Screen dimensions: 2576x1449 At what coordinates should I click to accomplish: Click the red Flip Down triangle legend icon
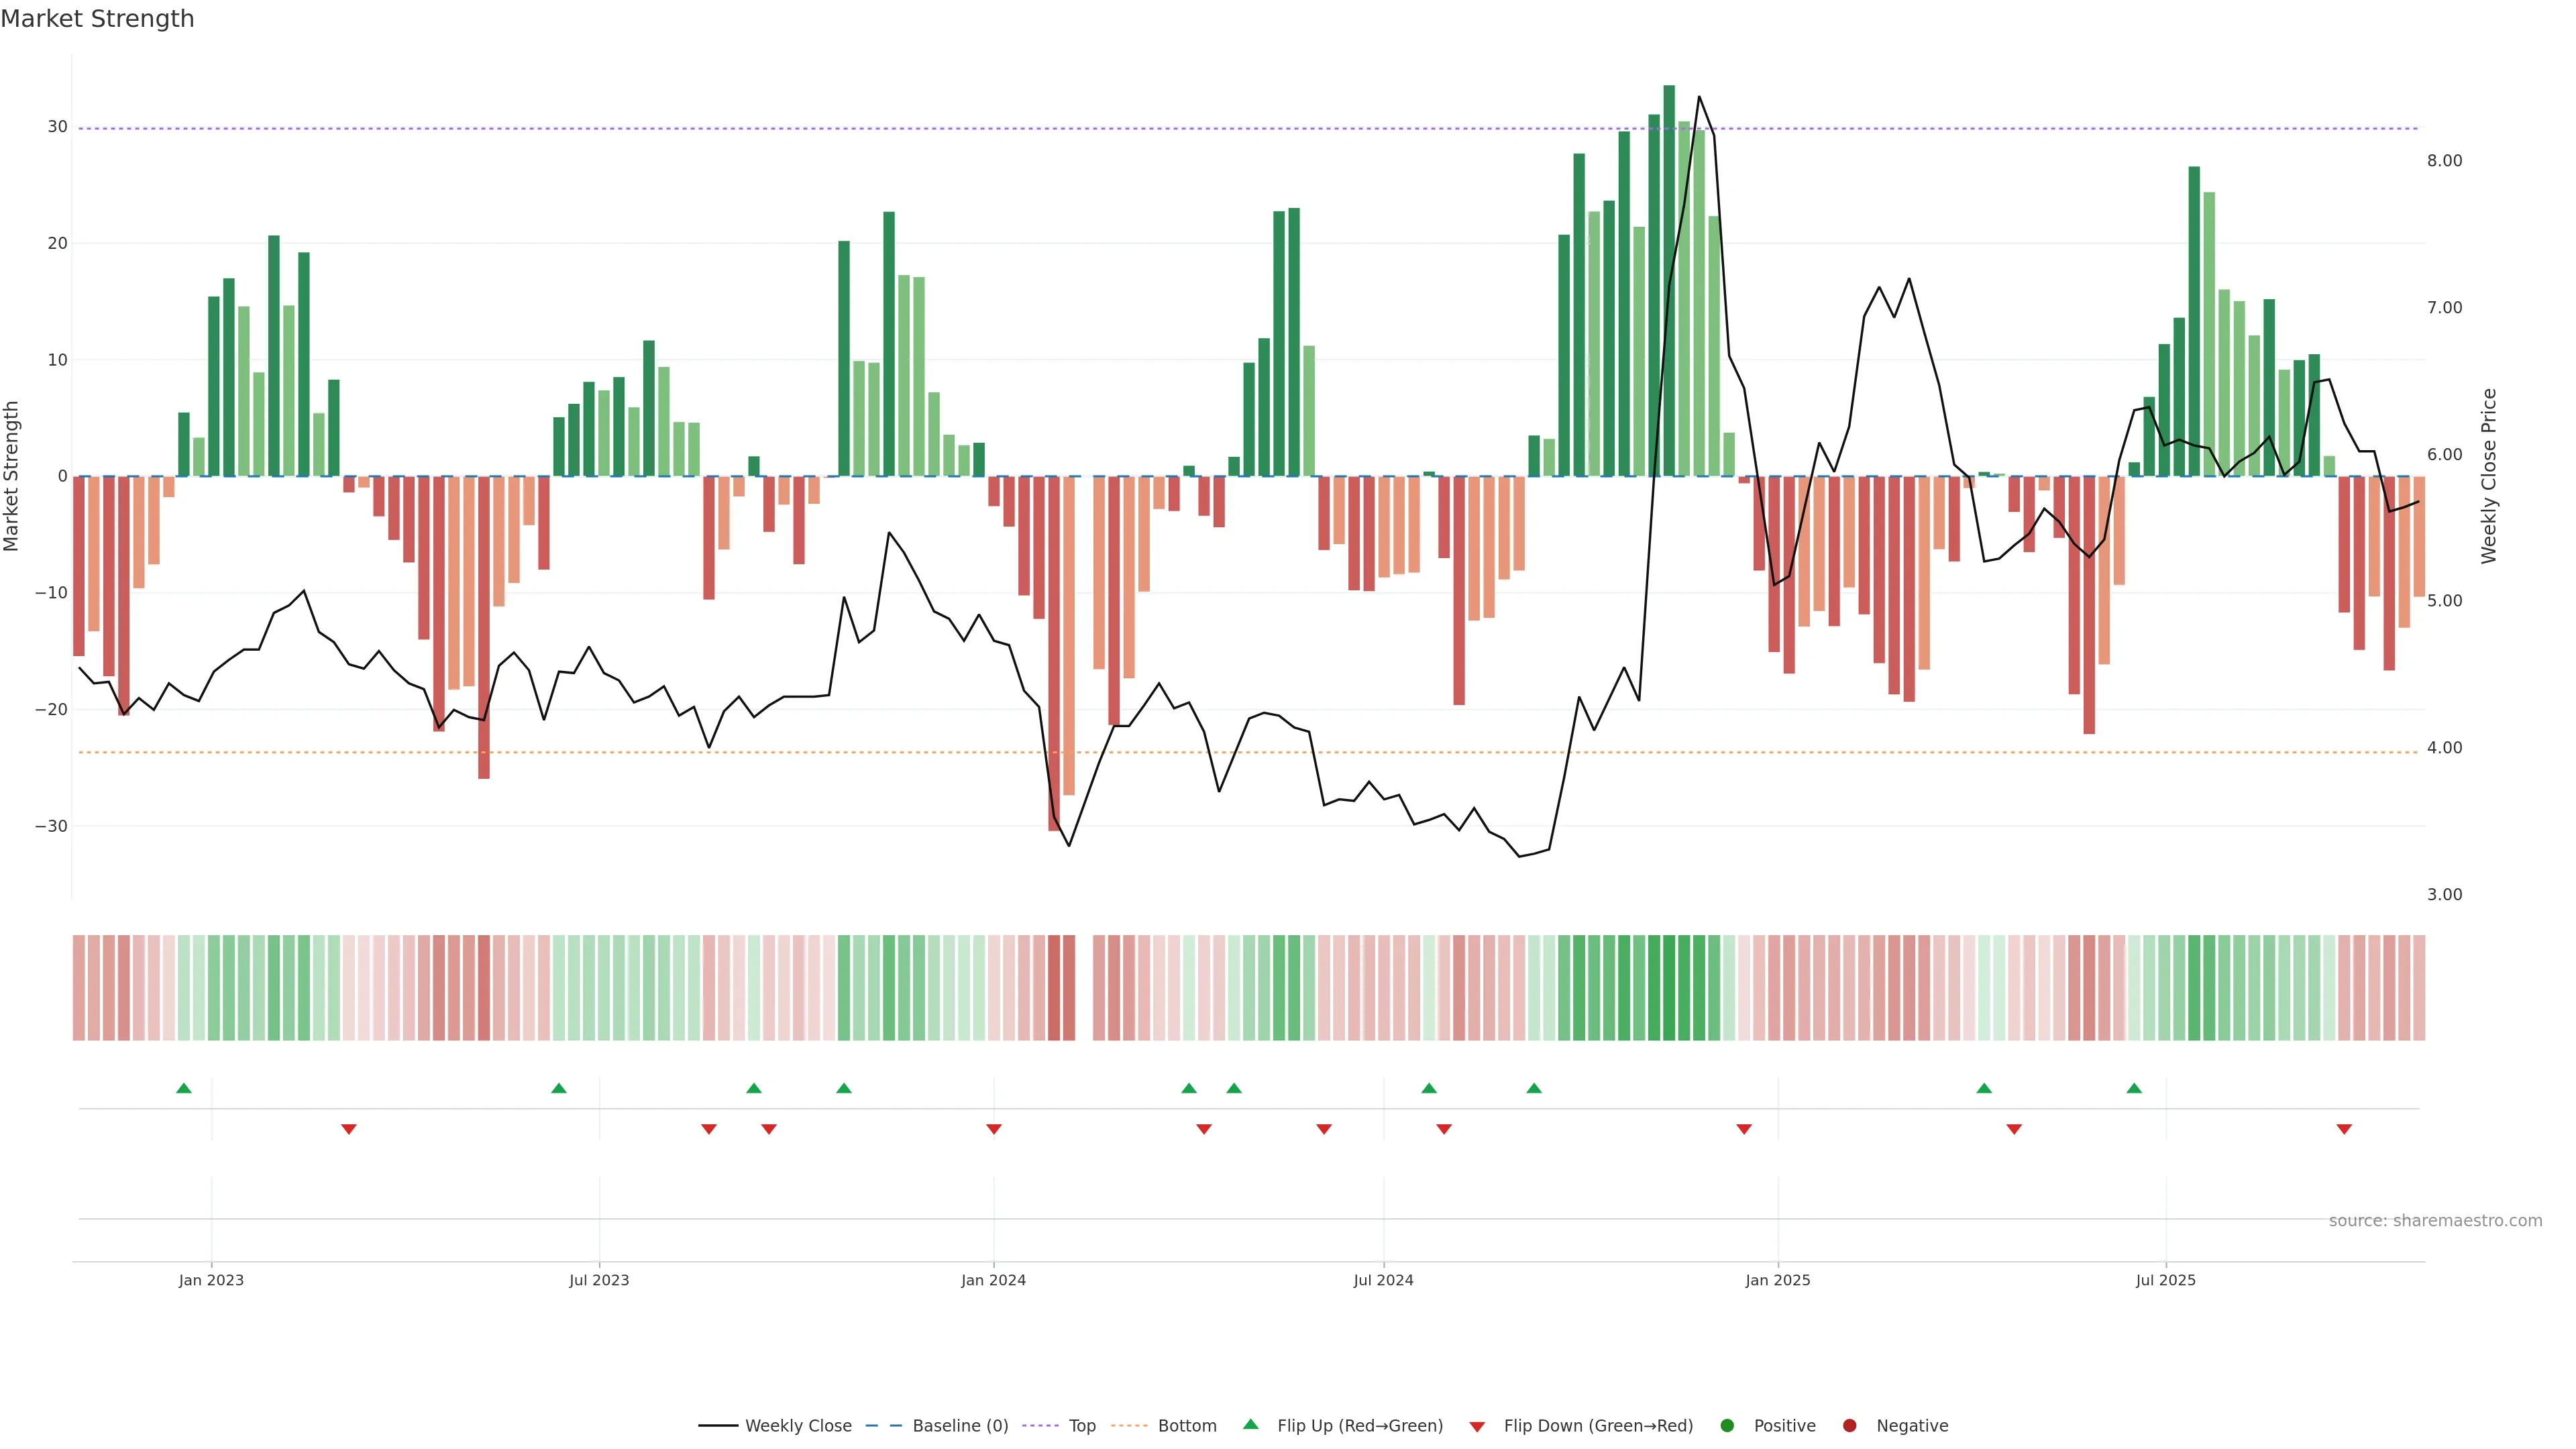click(1477, 1427)
